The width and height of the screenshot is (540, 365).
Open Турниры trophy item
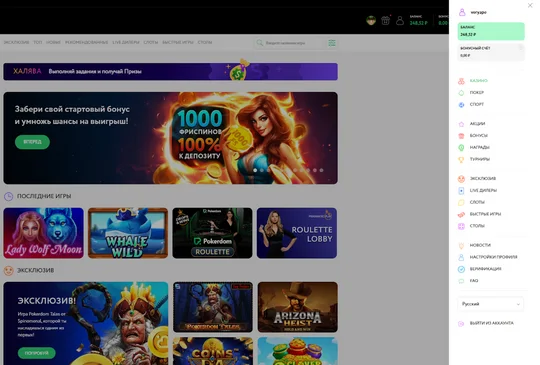479,159
